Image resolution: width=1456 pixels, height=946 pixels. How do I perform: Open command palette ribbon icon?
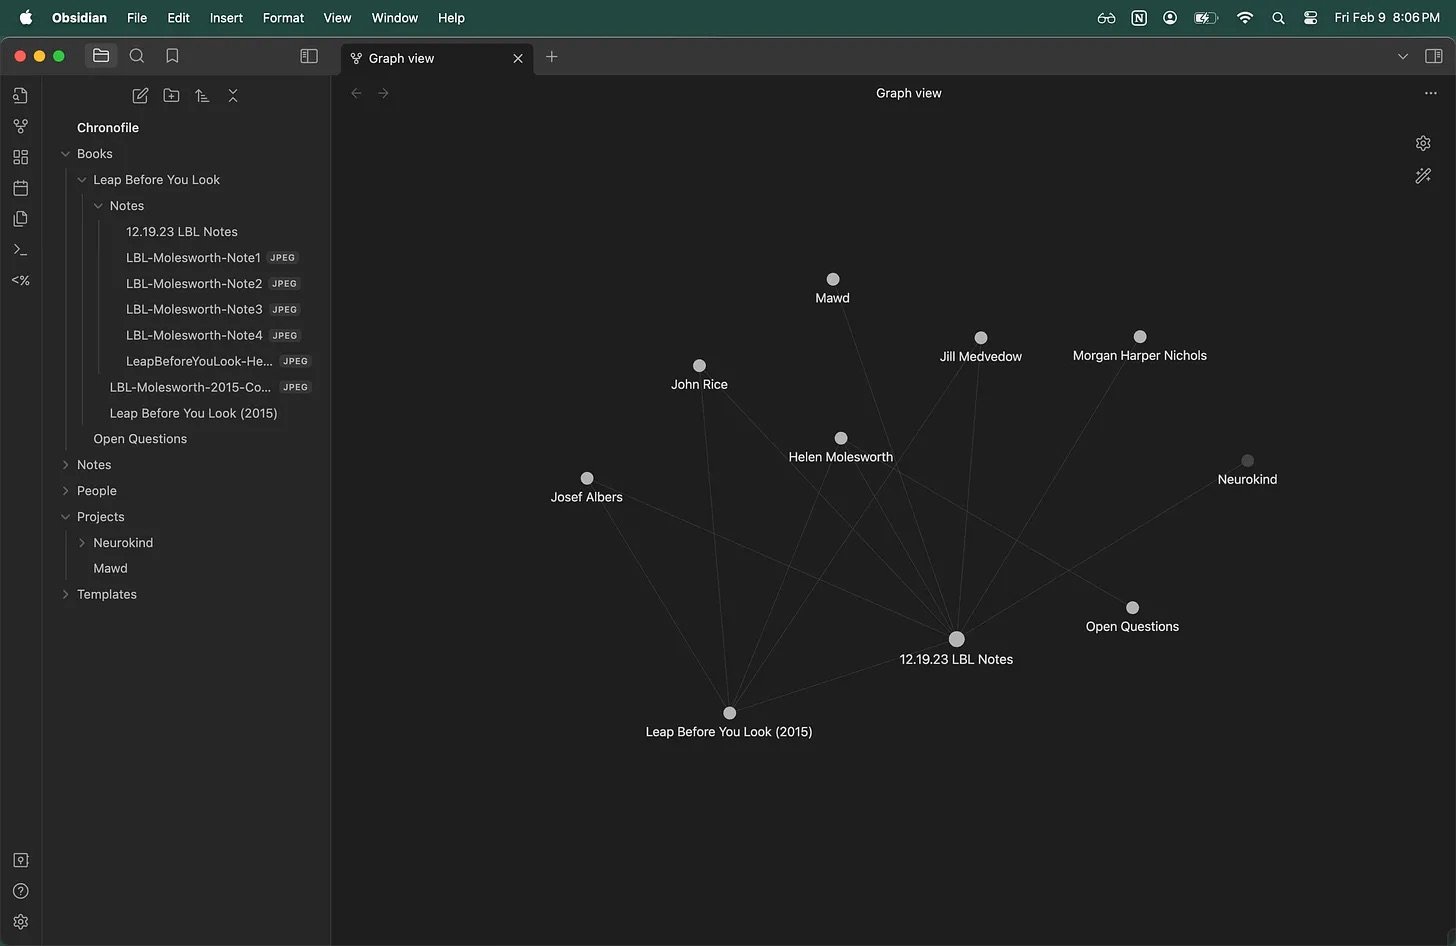pyautogui.click(x=20, y=249)
